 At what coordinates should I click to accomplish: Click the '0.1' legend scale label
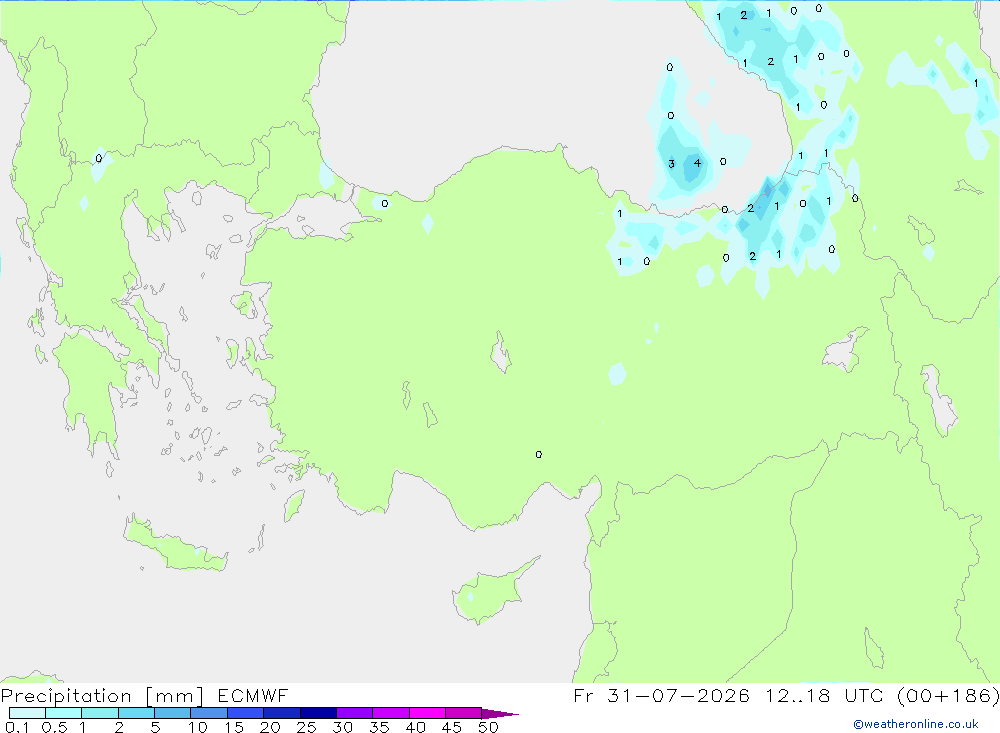(17, 727)
